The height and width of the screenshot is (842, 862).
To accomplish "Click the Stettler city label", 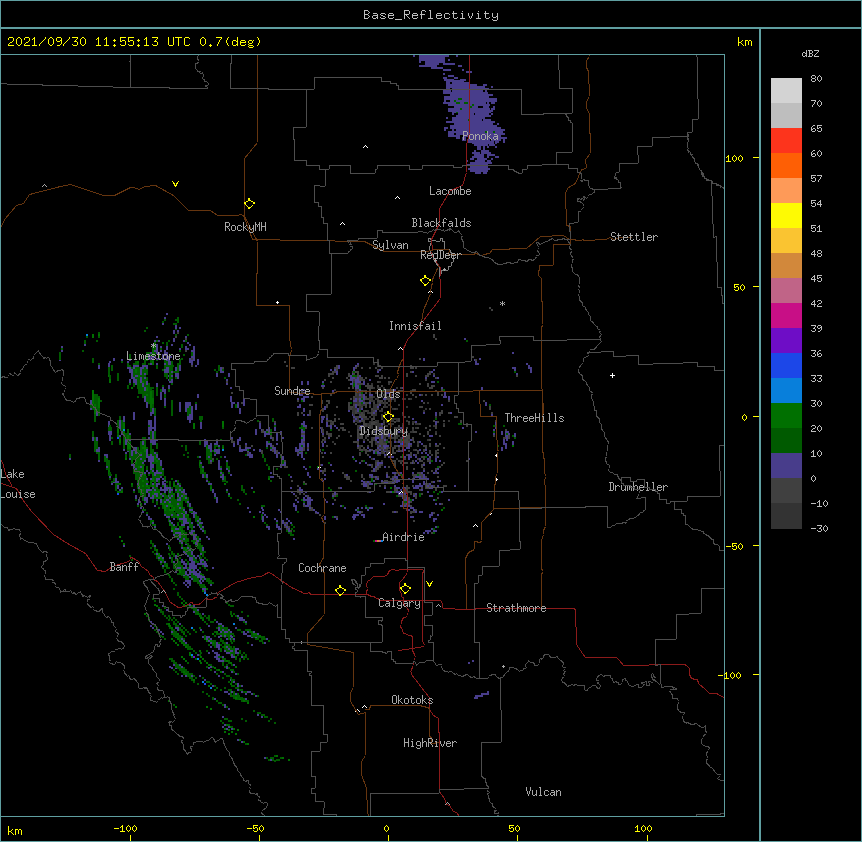I will [634, 237].
